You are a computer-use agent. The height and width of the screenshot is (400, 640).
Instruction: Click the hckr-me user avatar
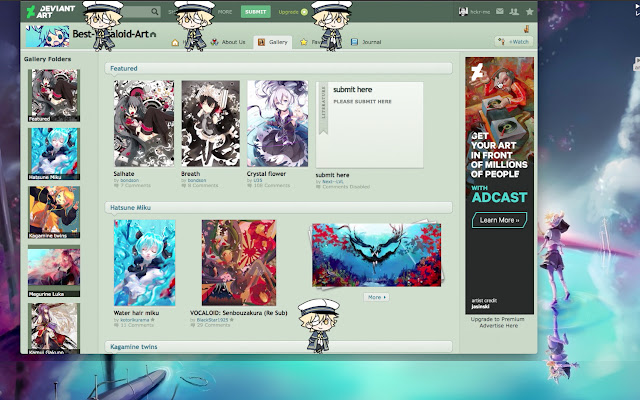pyautogui.click(x=463, y=11)
